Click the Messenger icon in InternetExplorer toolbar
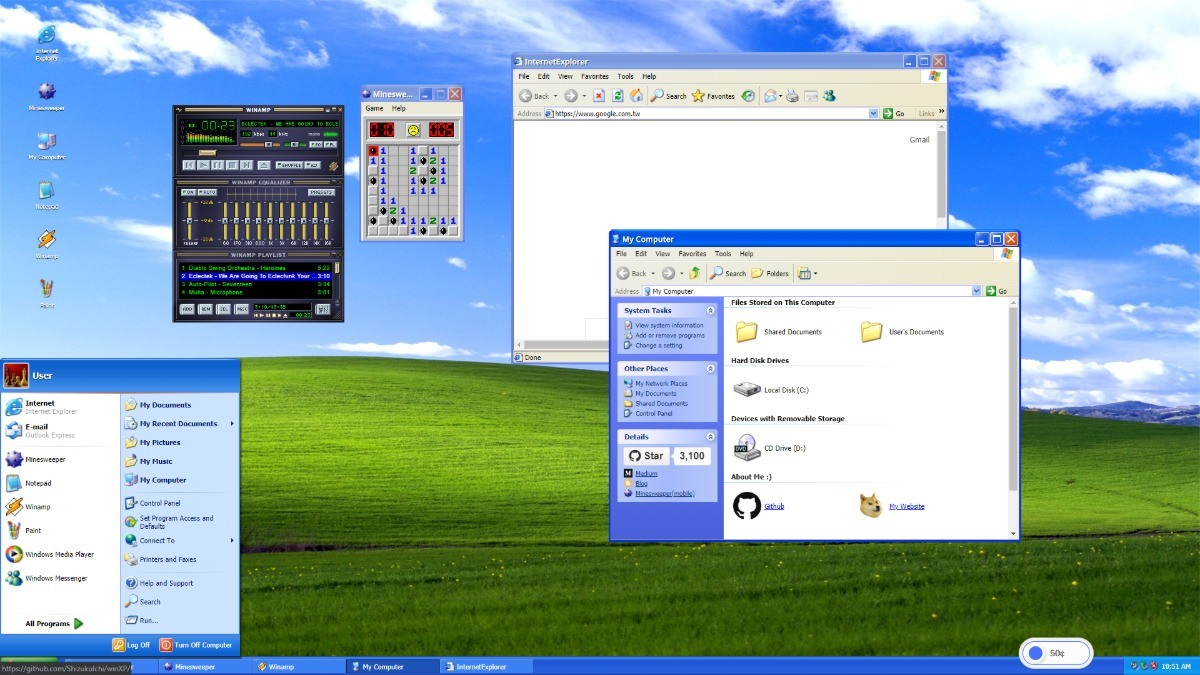 coord(829,96)
